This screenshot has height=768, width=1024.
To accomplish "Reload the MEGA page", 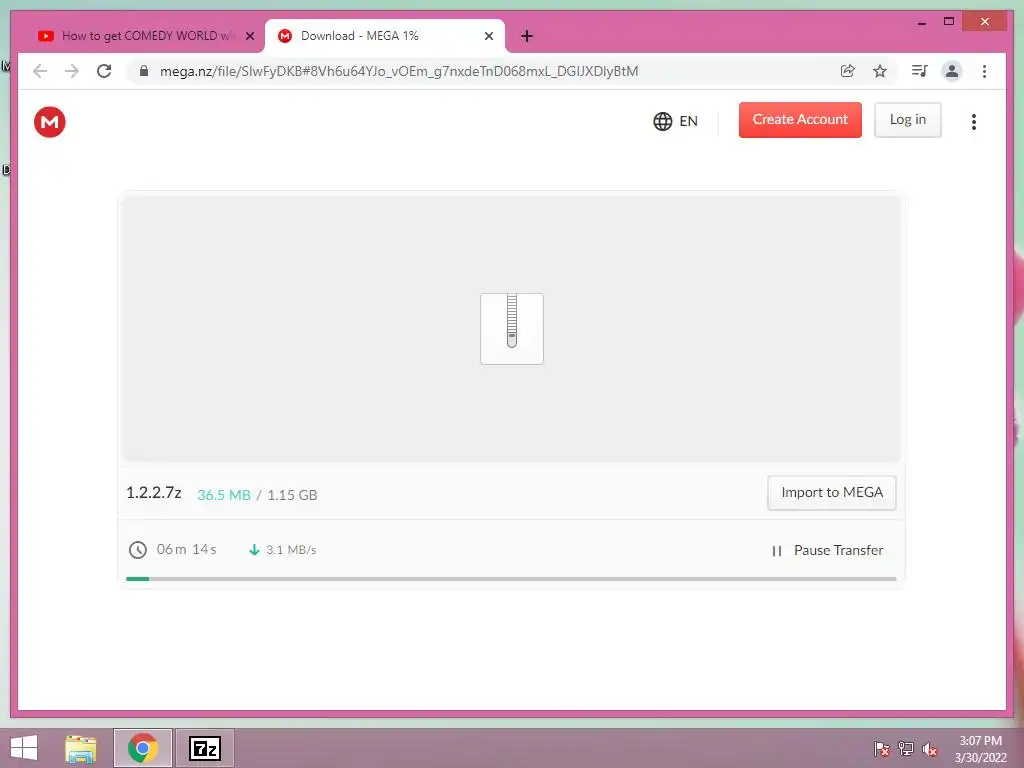I will click(104, 71).
